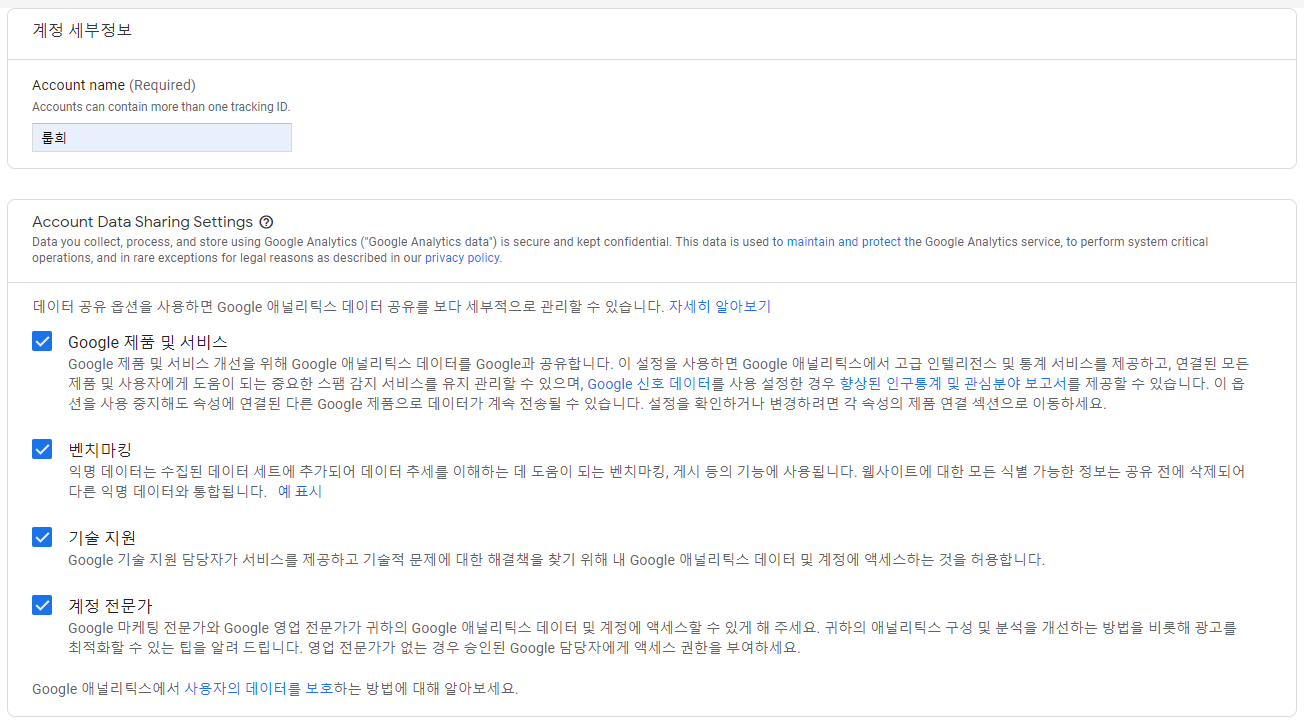Open the Google 신호 데이터 link

649,384
